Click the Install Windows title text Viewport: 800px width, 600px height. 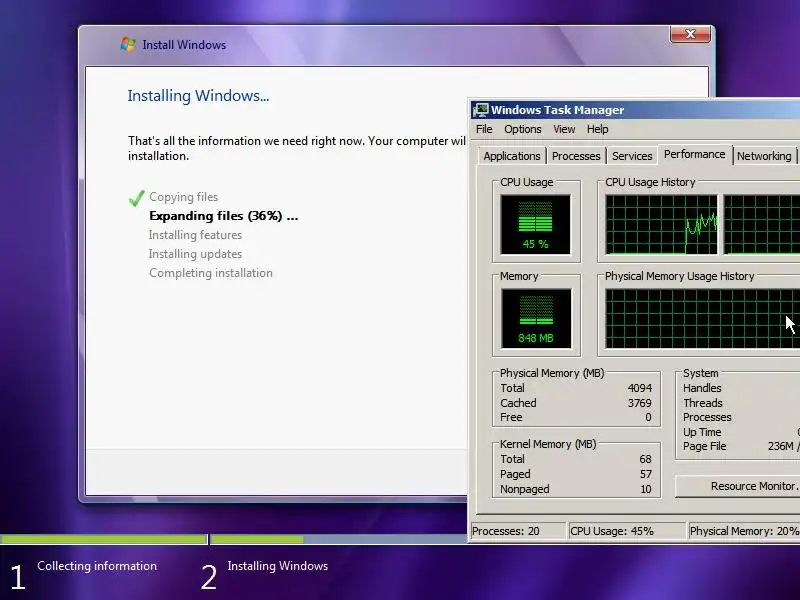(184, 45)
